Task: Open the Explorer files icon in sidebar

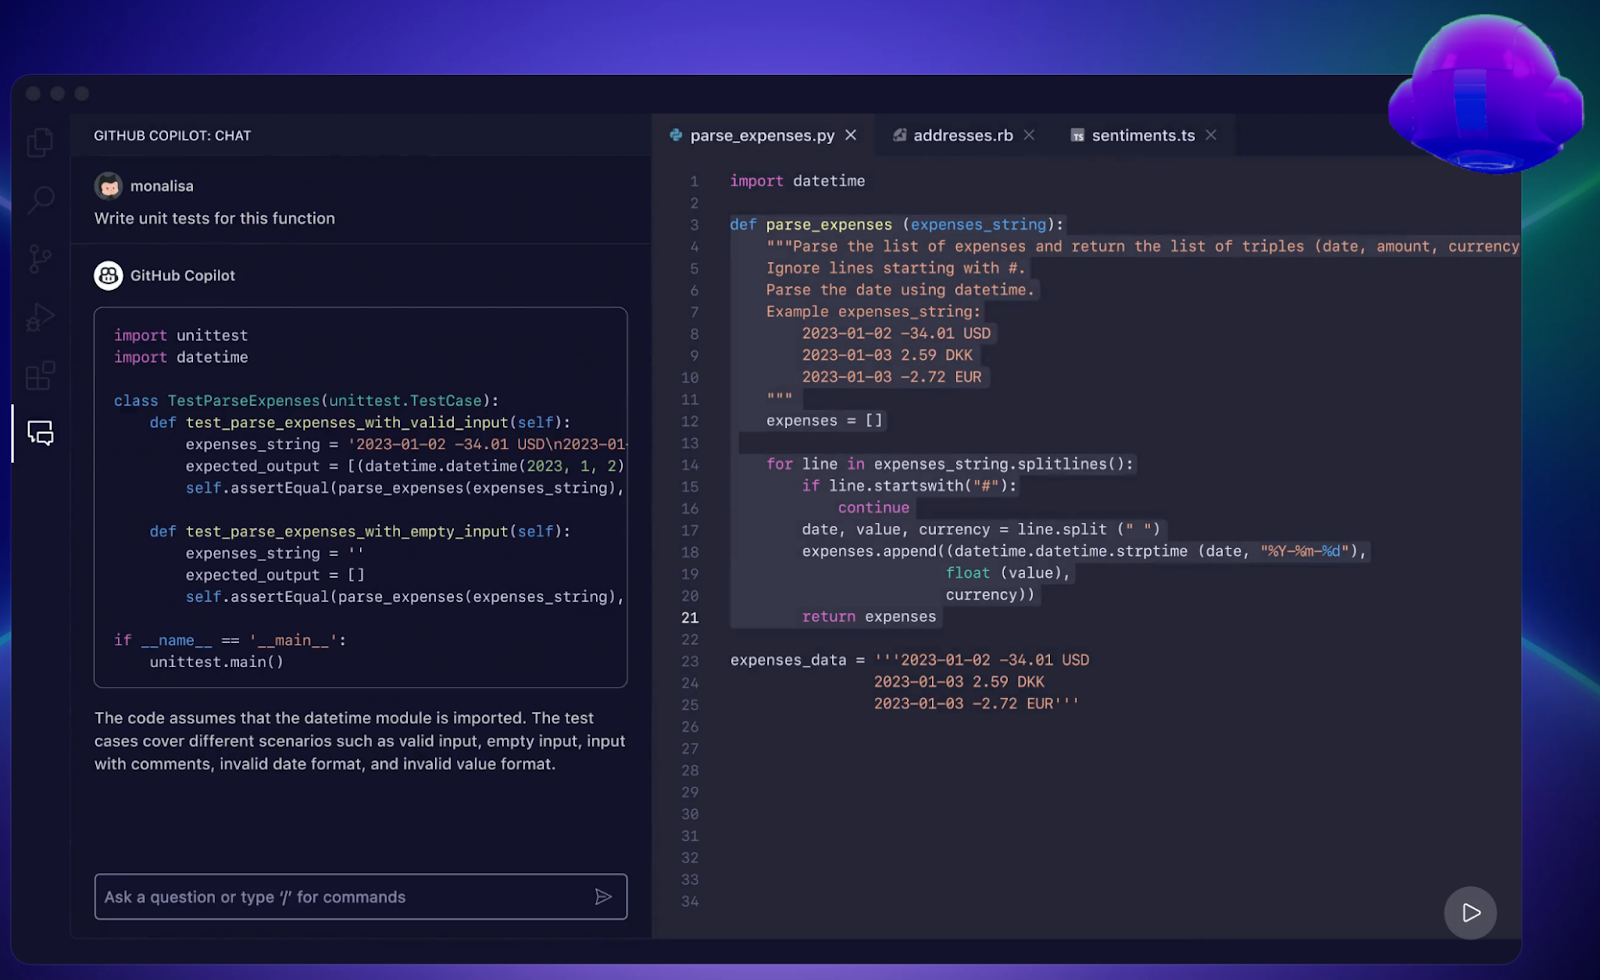Action: (40, 143)
